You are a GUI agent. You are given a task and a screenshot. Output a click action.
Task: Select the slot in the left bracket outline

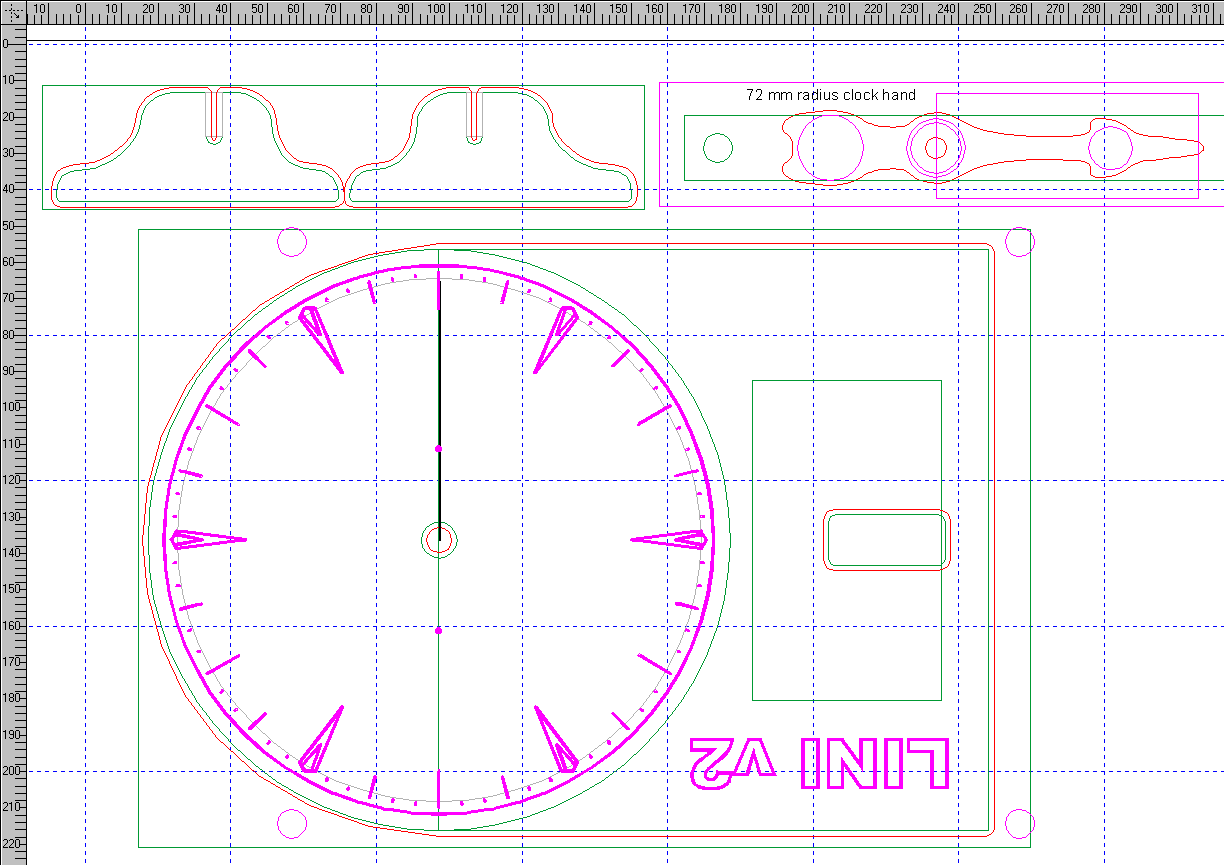click(213, 116)
